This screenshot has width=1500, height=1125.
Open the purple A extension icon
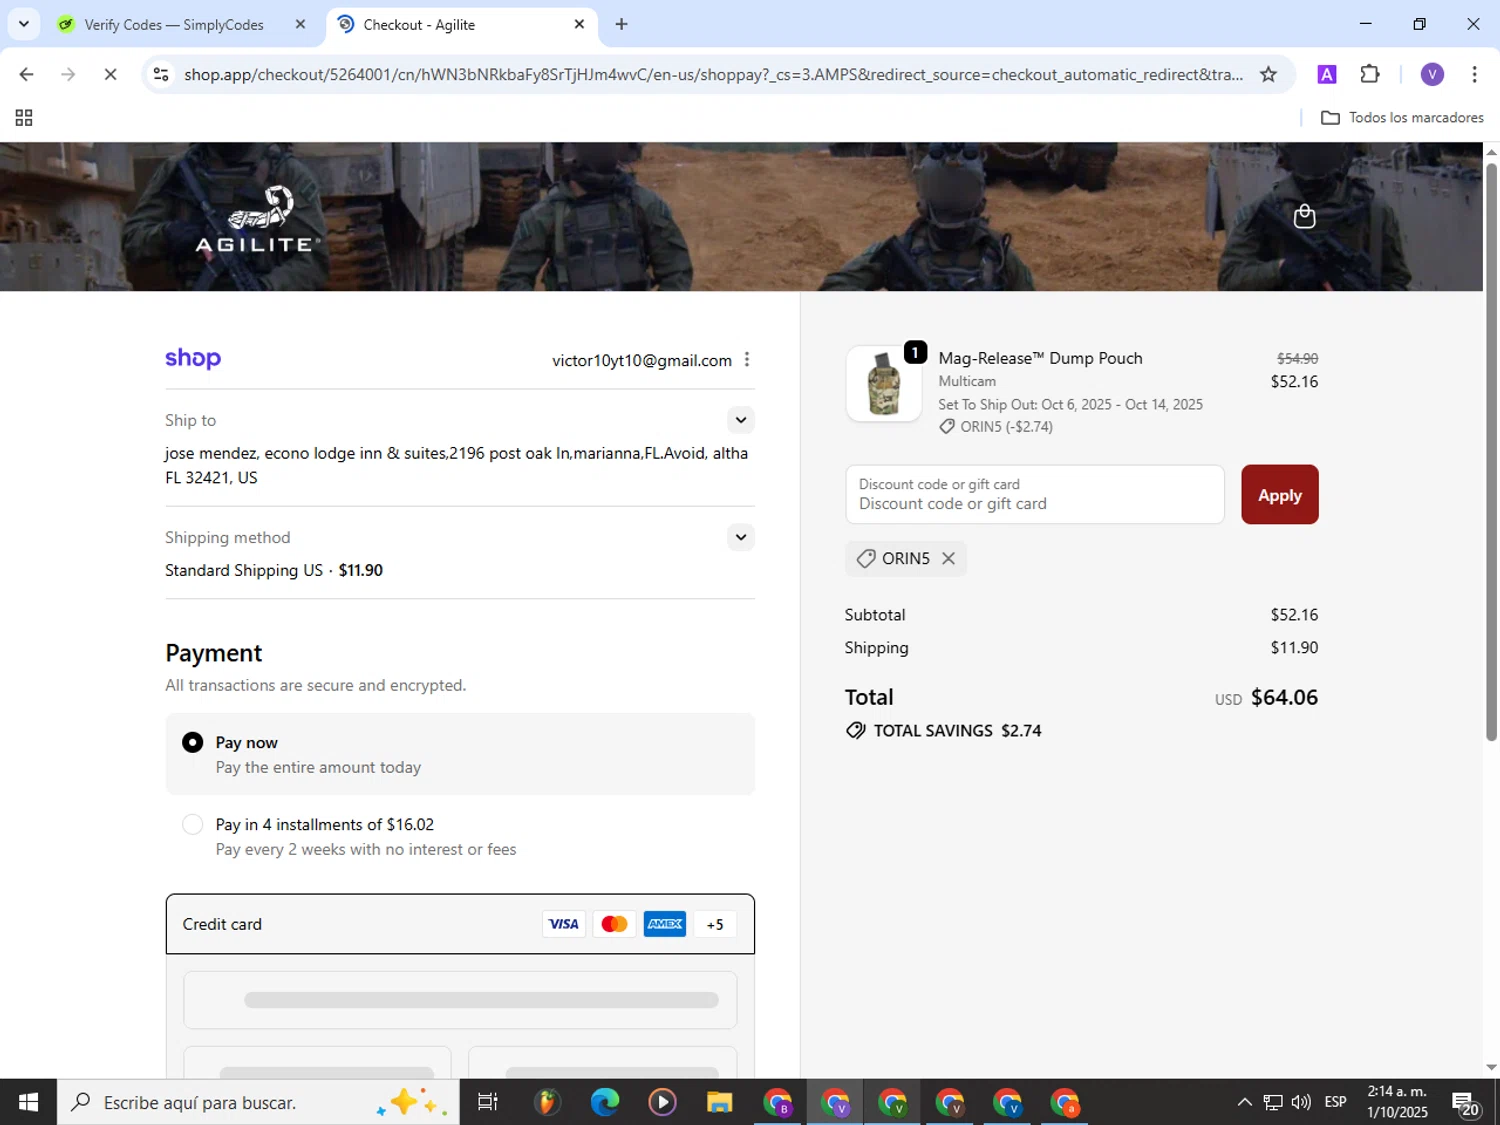[1327, 74]
